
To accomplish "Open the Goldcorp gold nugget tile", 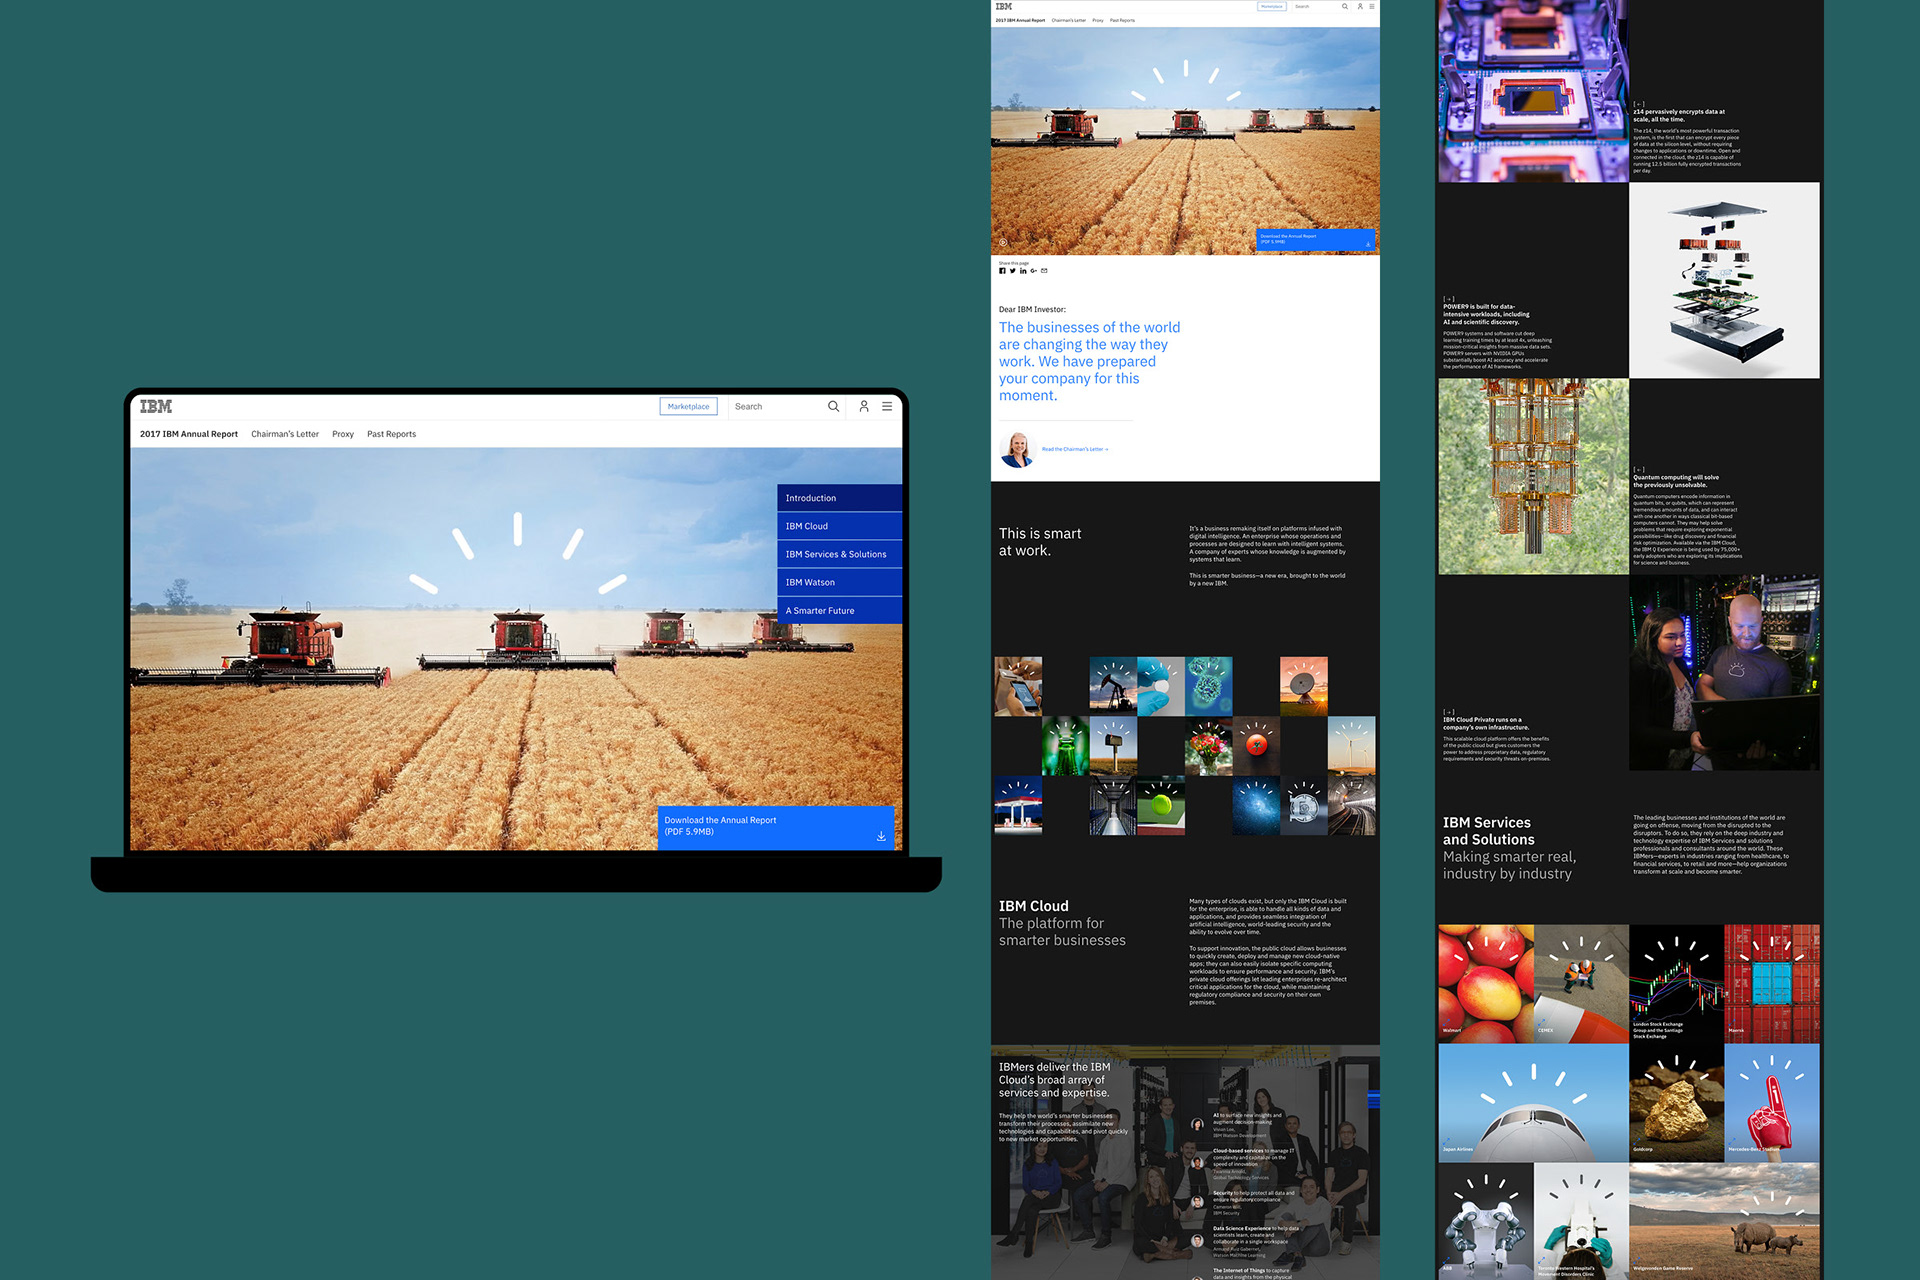I will 1676,1102.
